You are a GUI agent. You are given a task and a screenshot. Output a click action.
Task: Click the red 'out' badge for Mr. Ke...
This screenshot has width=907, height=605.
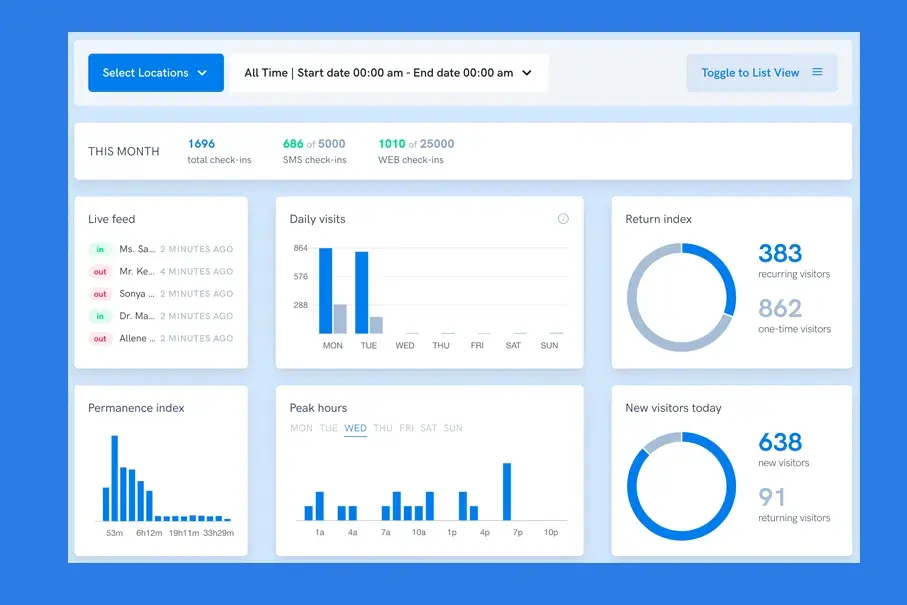(x=100, y=272)
